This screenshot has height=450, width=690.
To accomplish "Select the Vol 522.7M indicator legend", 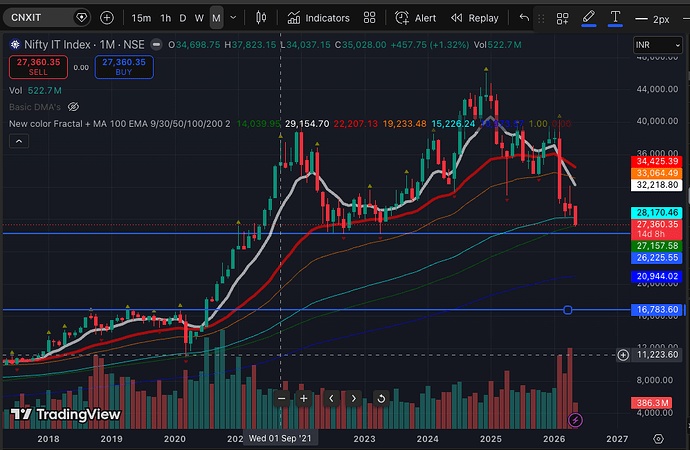I will click(35, 91).
